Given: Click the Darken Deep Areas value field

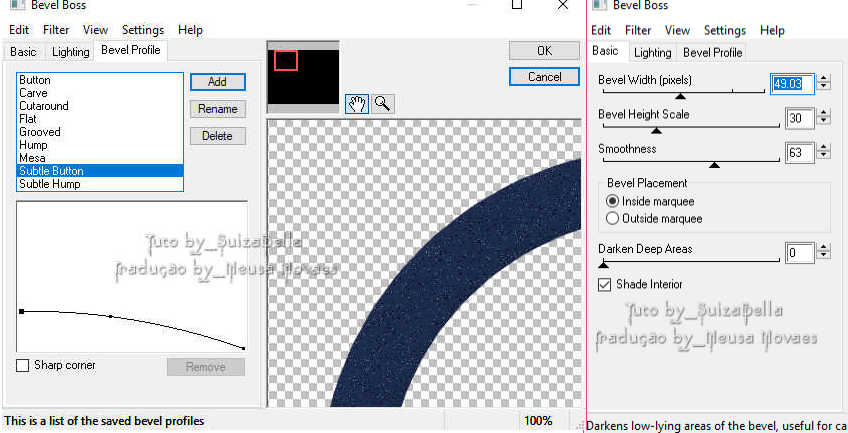Looking at the screenshot, I should click(x=799, y=252).
